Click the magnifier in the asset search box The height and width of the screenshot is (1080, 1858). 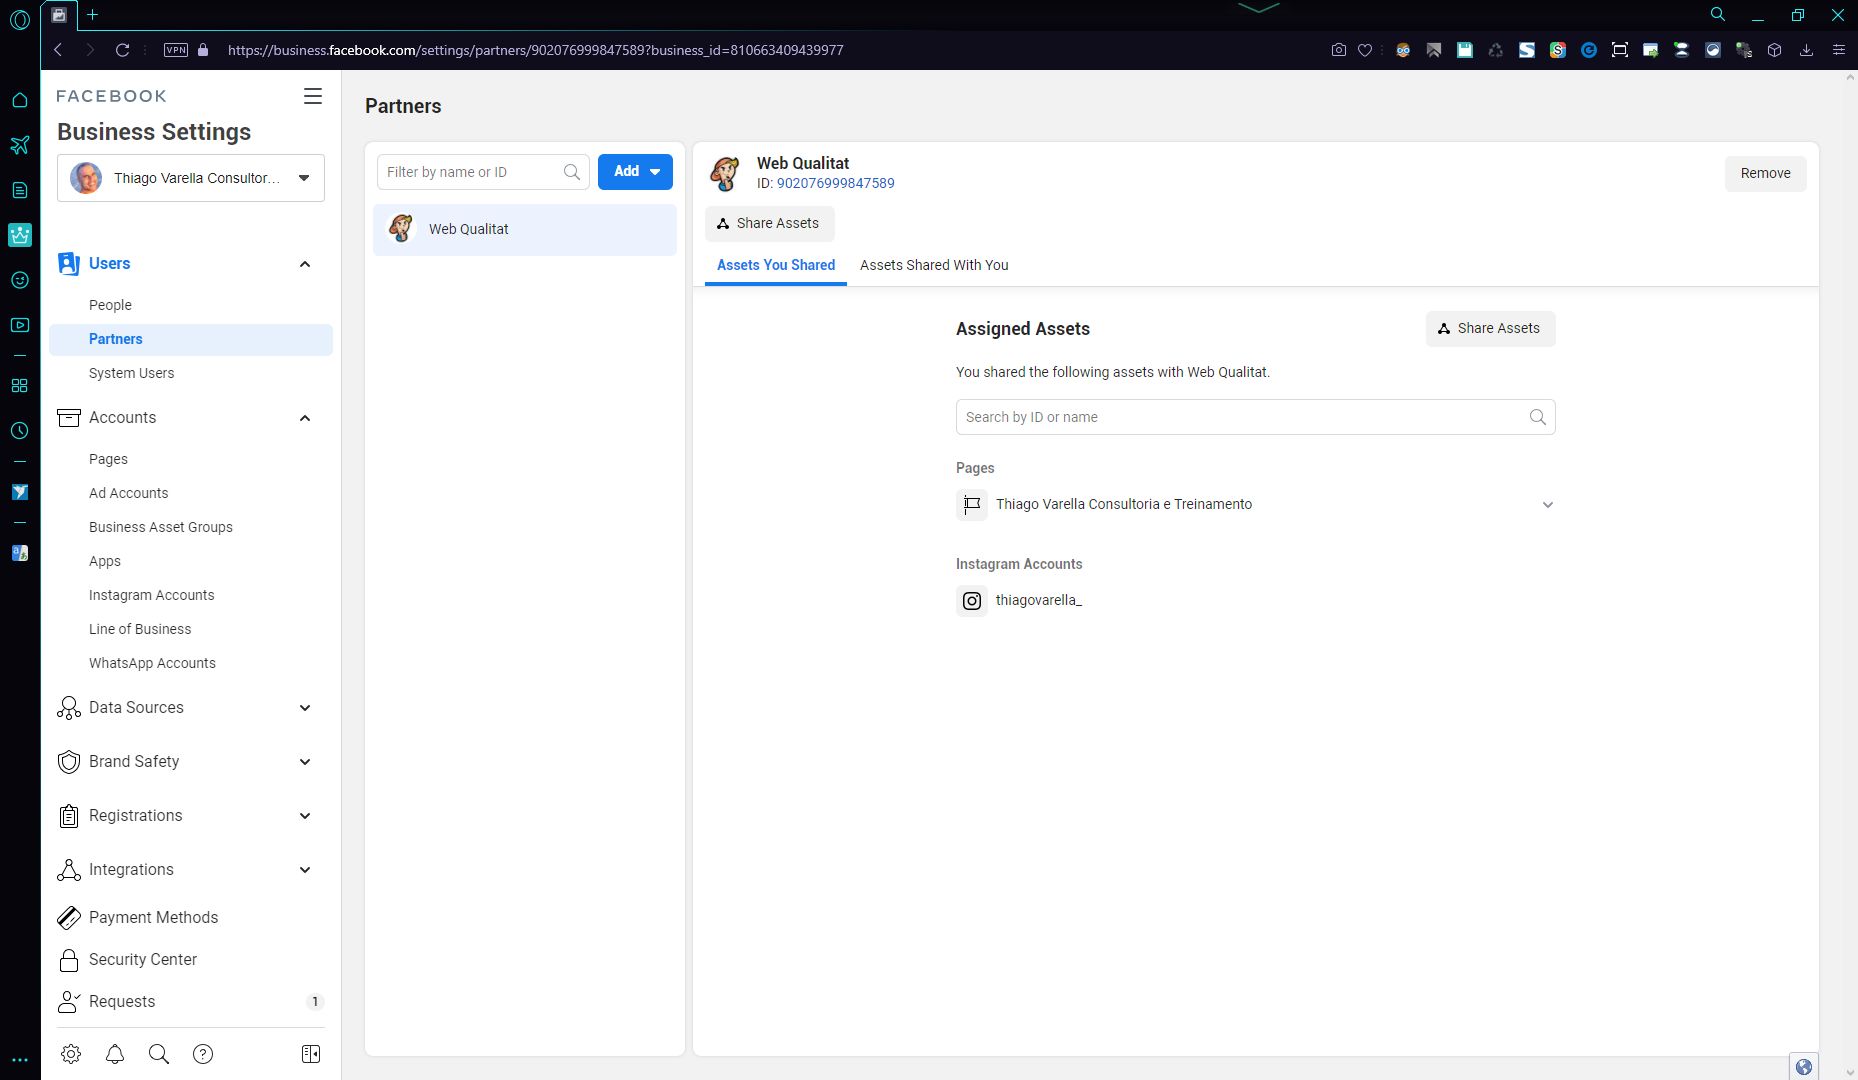click(x=1538, y=417)
